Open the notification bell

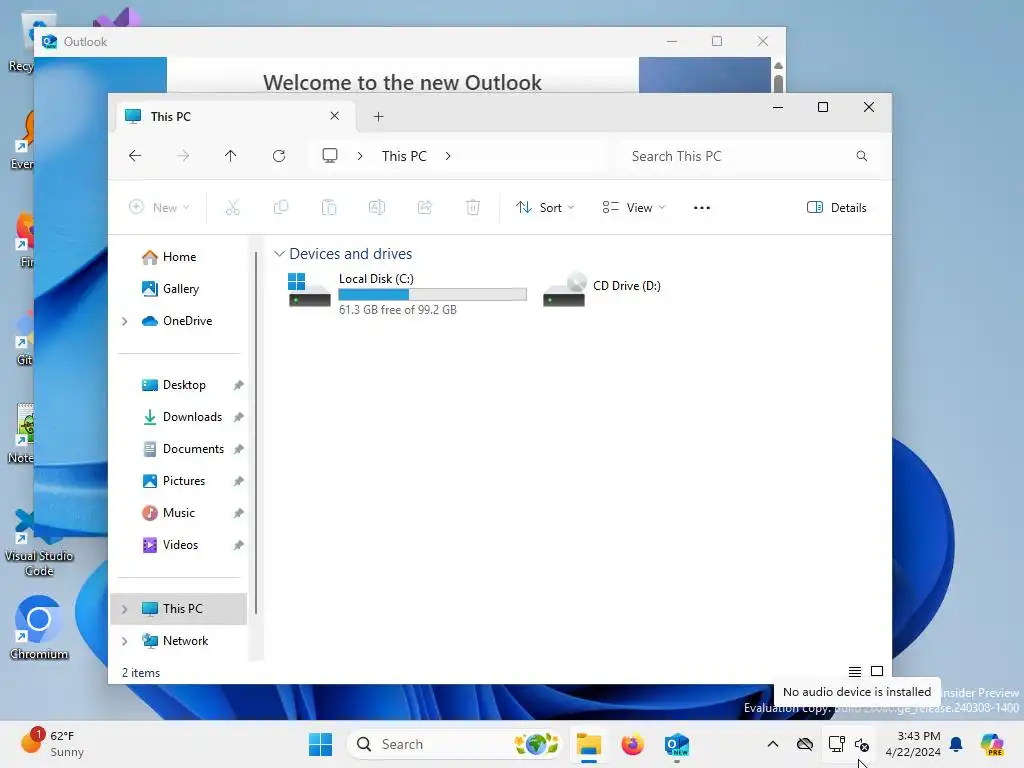(956, 744)
